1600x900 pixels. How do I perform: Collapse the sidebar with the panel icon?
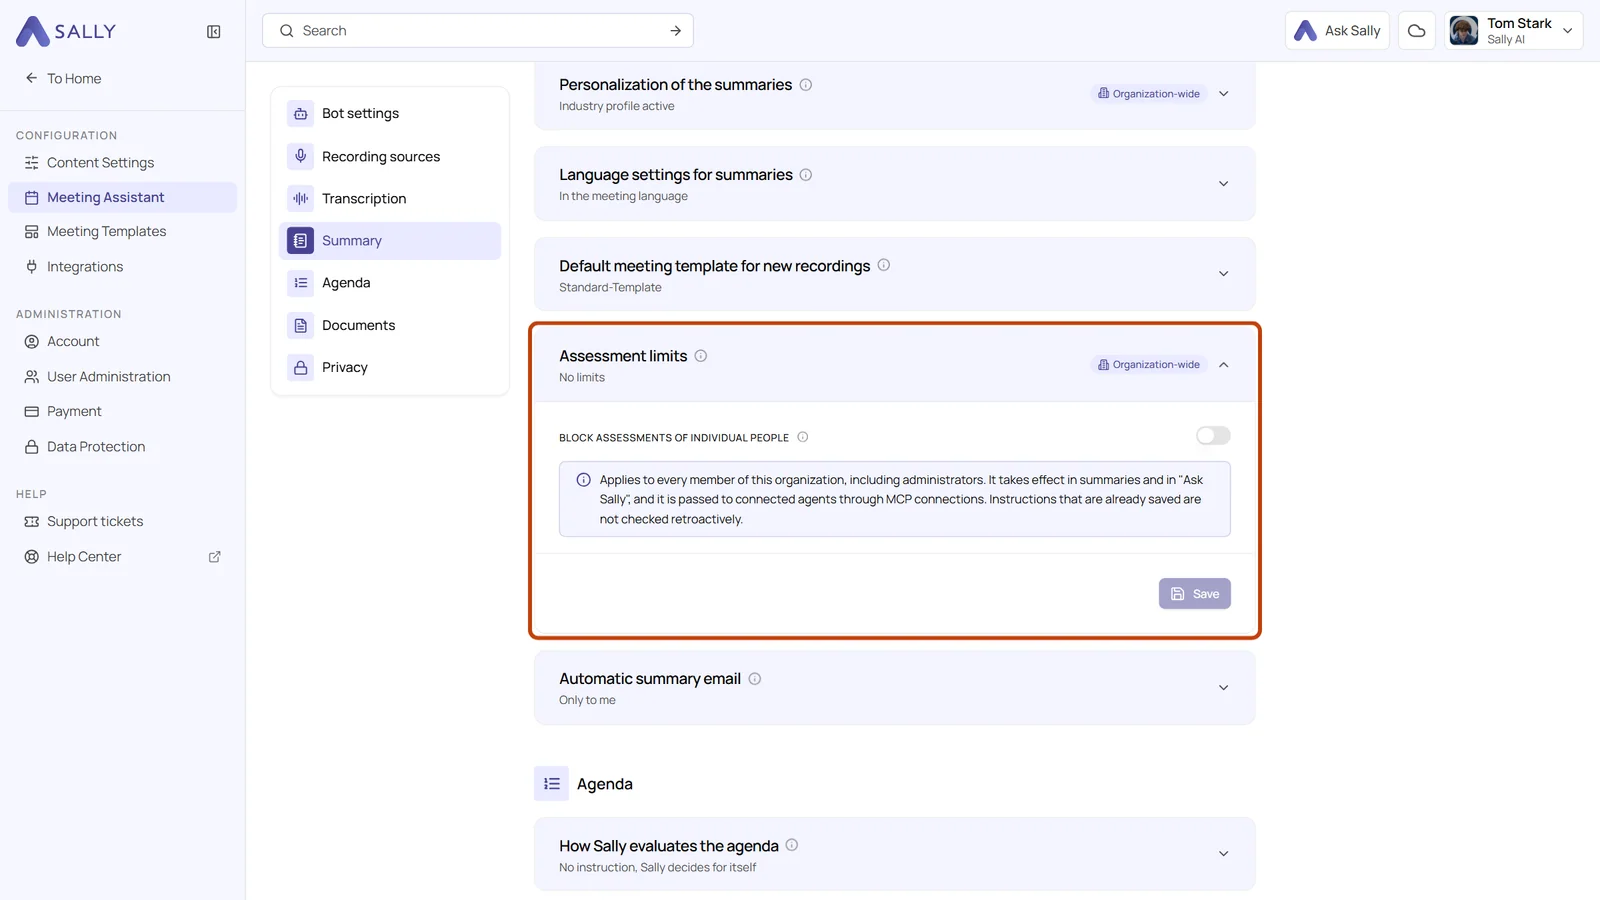[x=213, y=32]
